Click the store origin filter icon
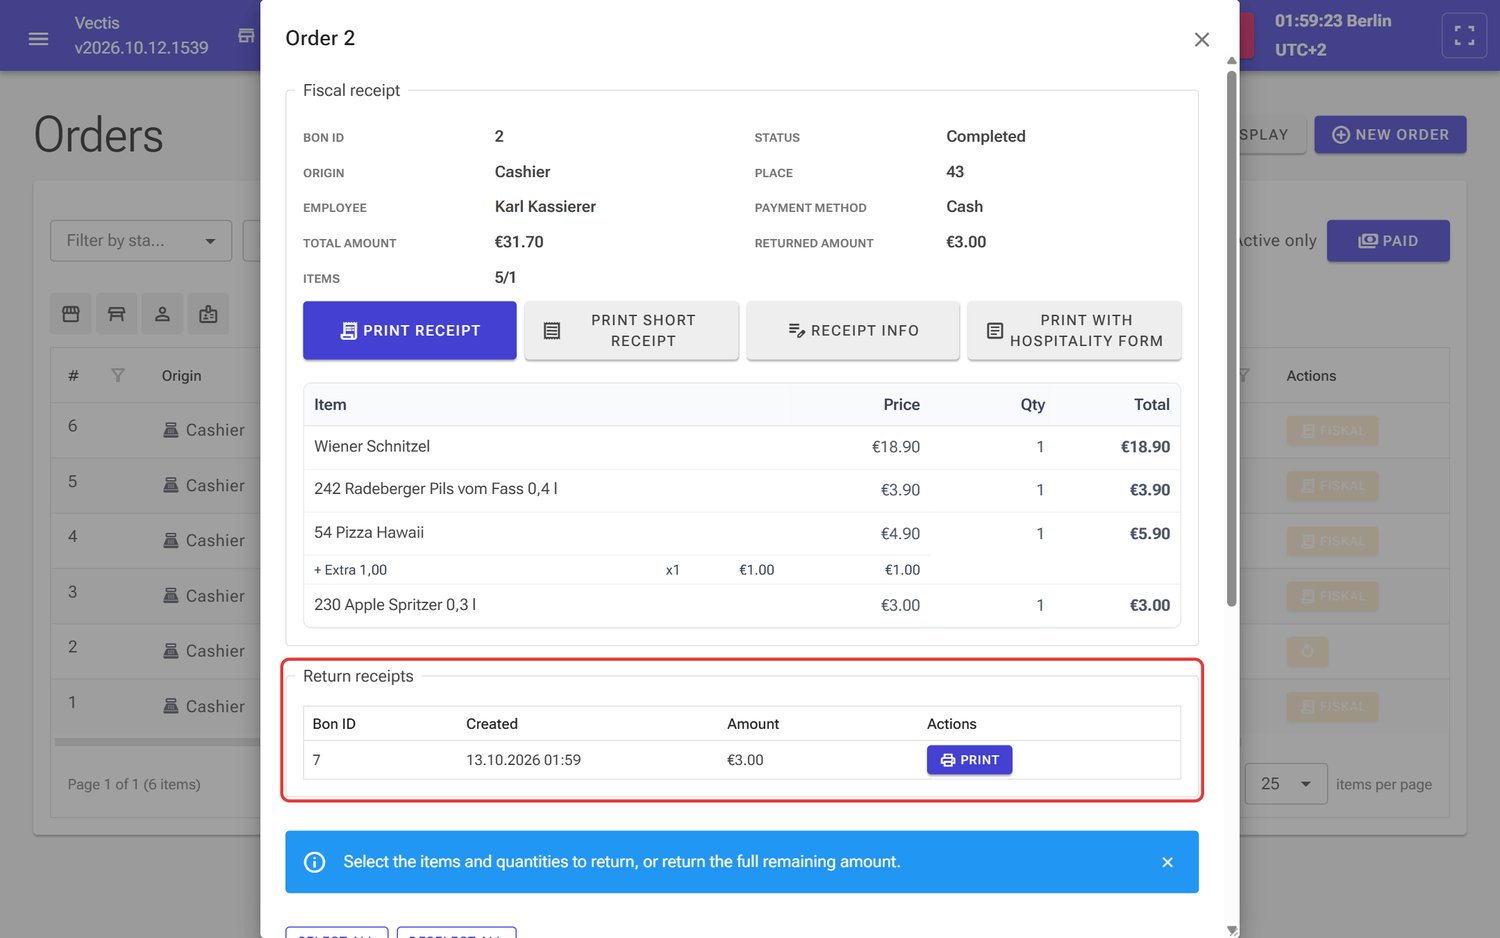1500x938 pixels. pos(71,314)
